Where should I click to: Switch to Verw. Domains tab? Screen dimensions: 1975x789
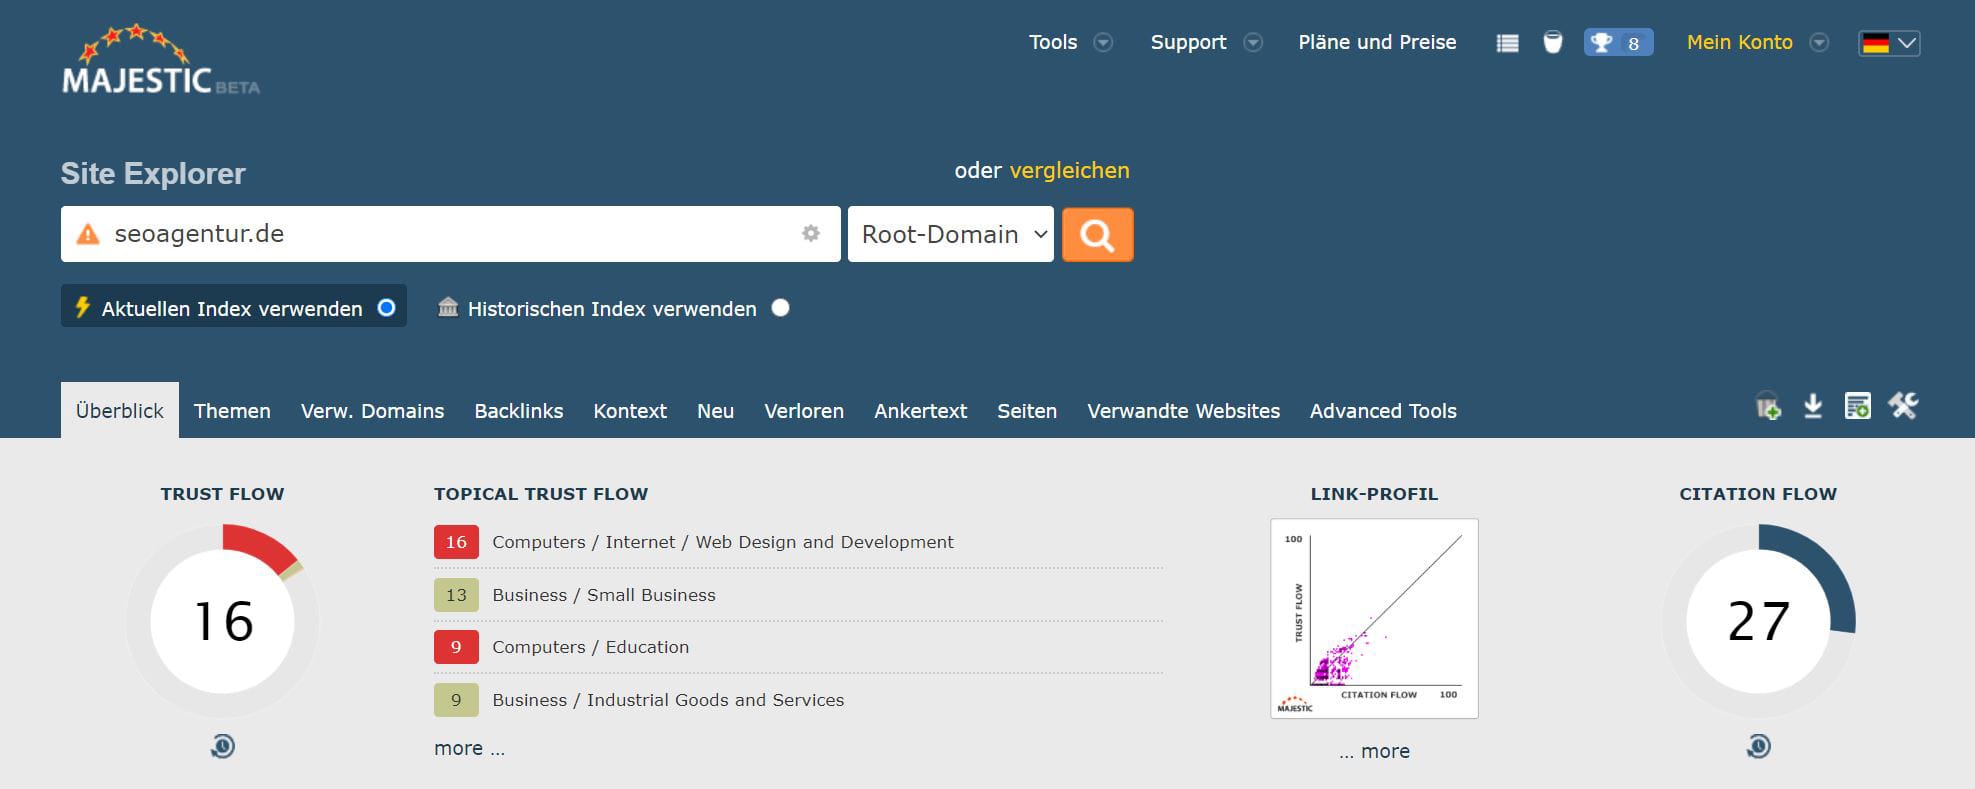click(x=372, y=410)
